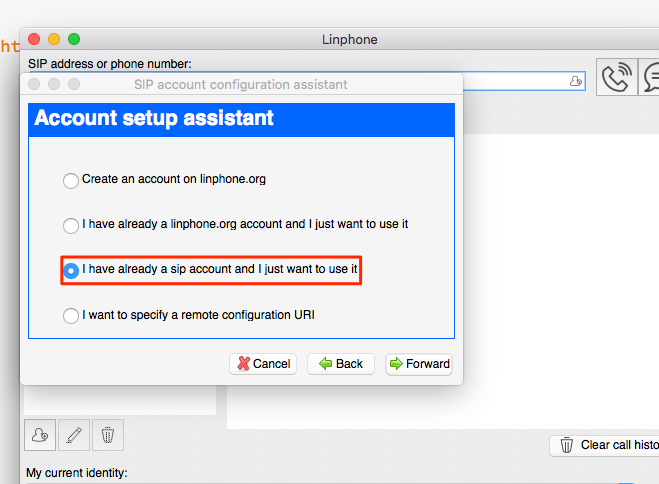Image resolution: width=659 pixels, height=484 pixels.
Task: Minimize Linphone with the yellow button
Action: 54,39
